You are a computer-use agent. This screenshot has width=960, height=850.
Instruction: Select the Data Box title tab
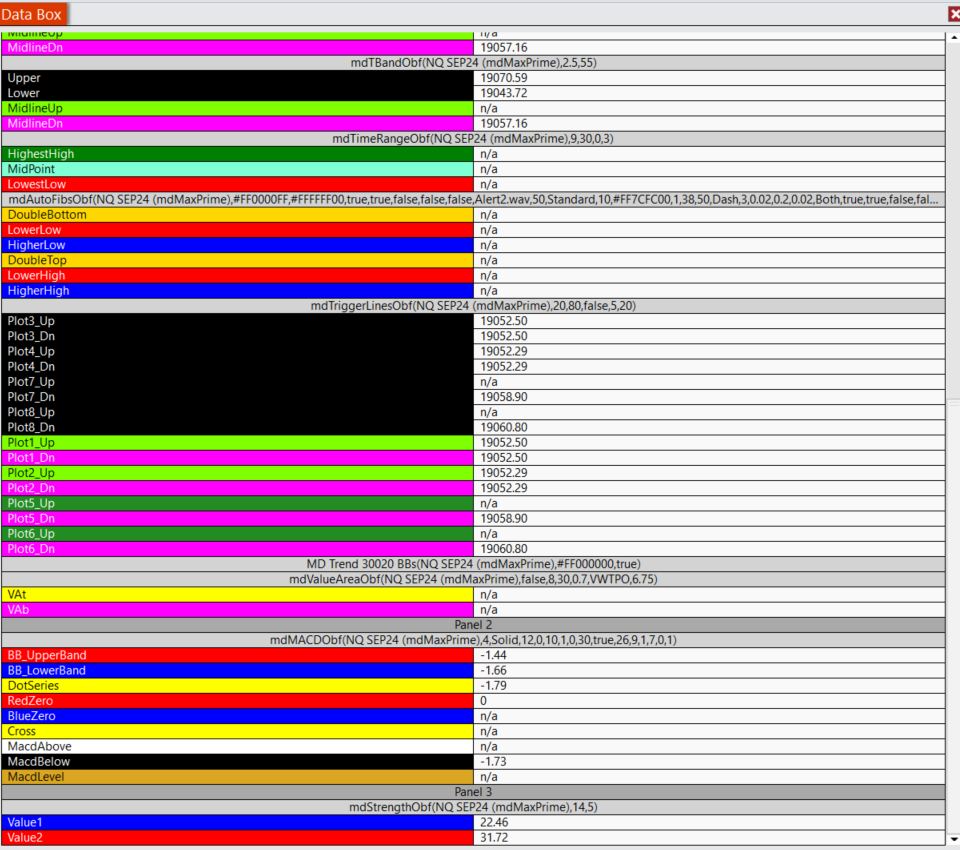click(33, 14)
